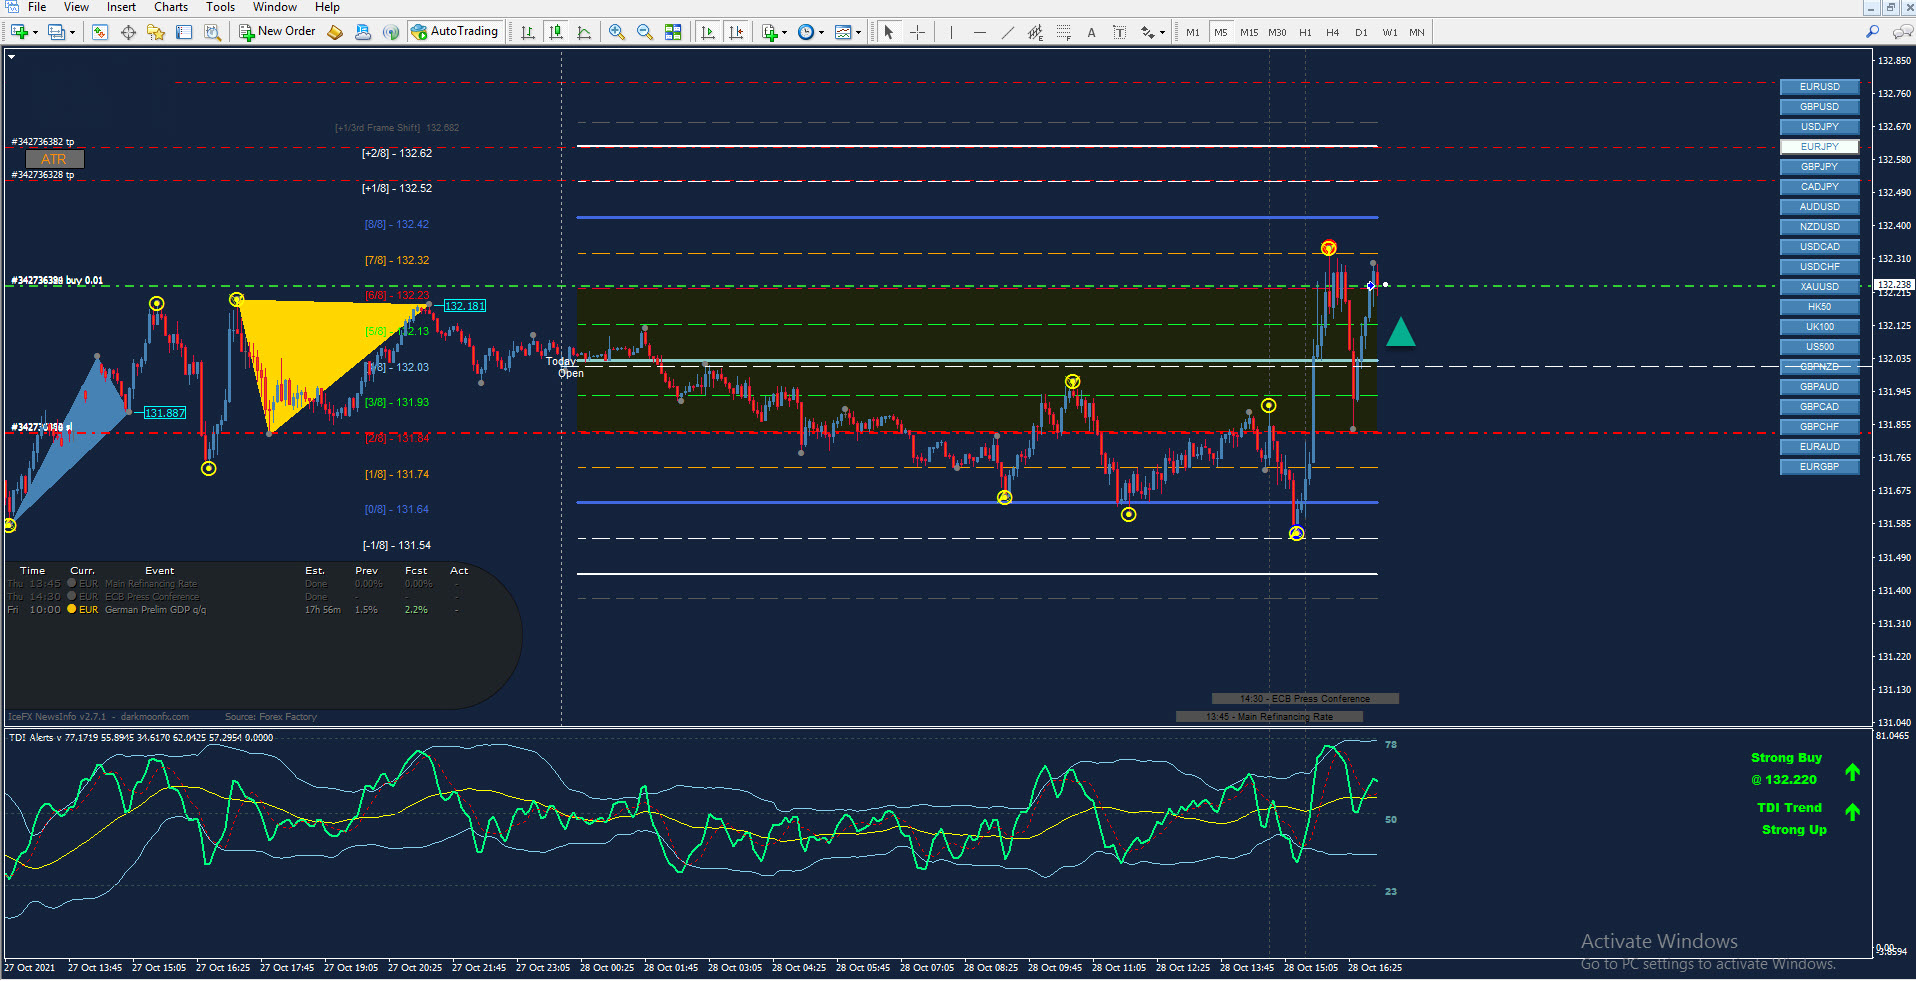Click the Zoom Out magnifier icon
Screen dimensions: 1916x981
click(x=645, y=32)
